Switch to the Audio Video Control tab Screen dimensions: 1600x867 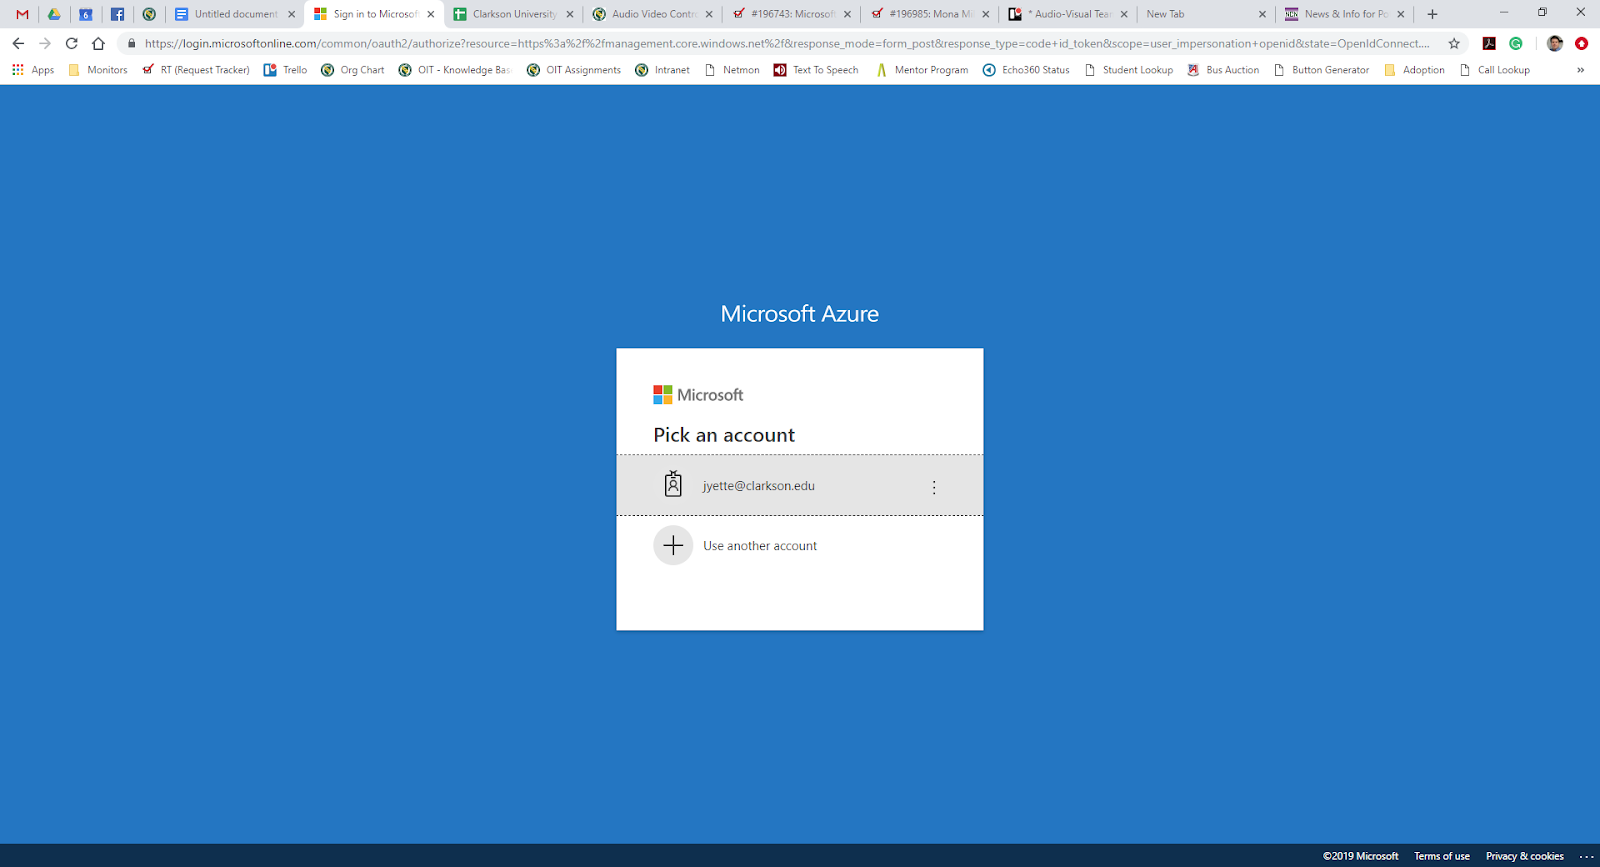point(653,14)
